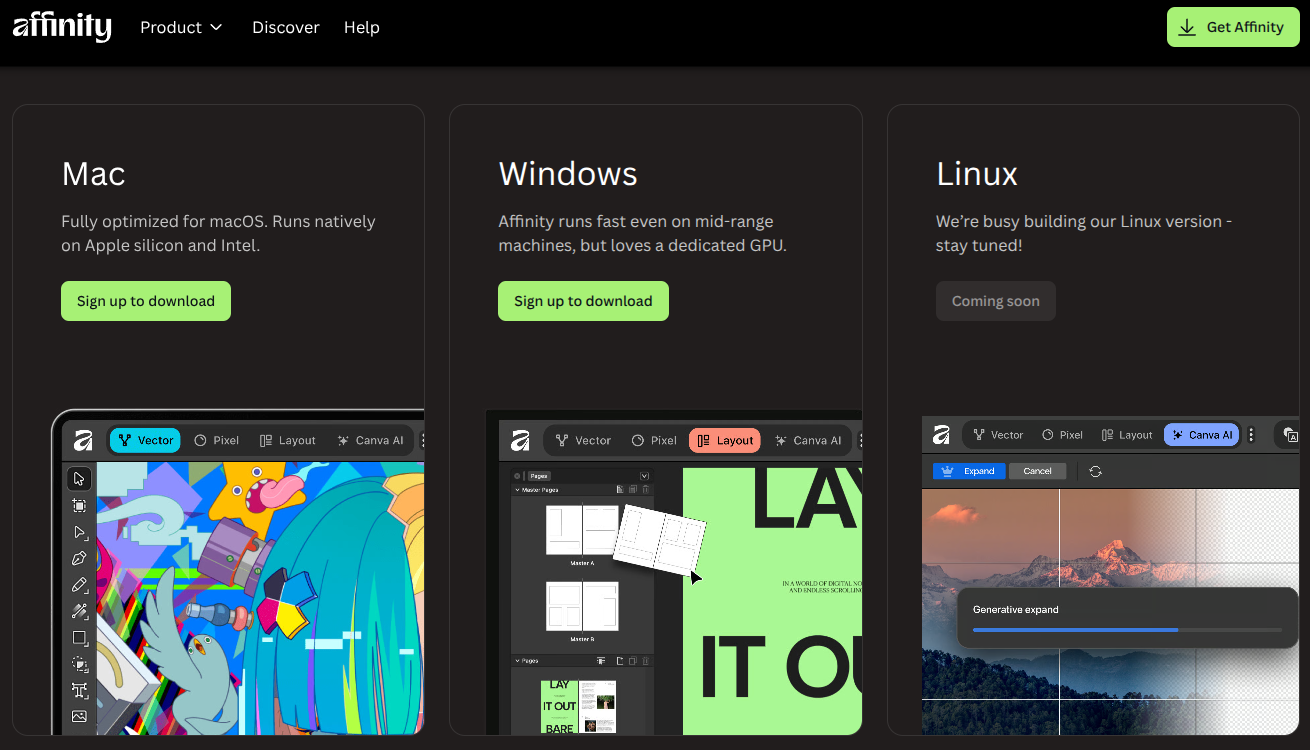Click the Generative expand progress bar
1310x750 pixels.
pos(1127,630)
